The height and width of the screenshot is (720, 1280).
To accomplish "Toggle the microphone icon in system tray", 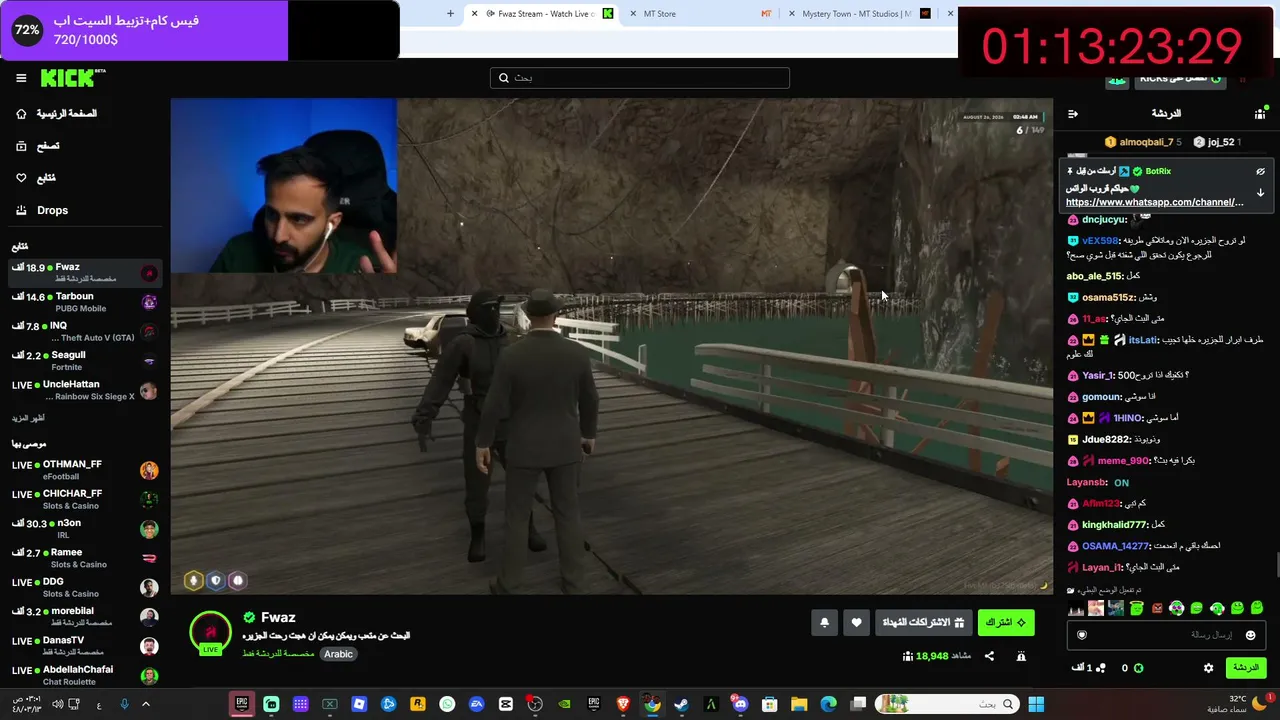I will click(x=124, y=705).
